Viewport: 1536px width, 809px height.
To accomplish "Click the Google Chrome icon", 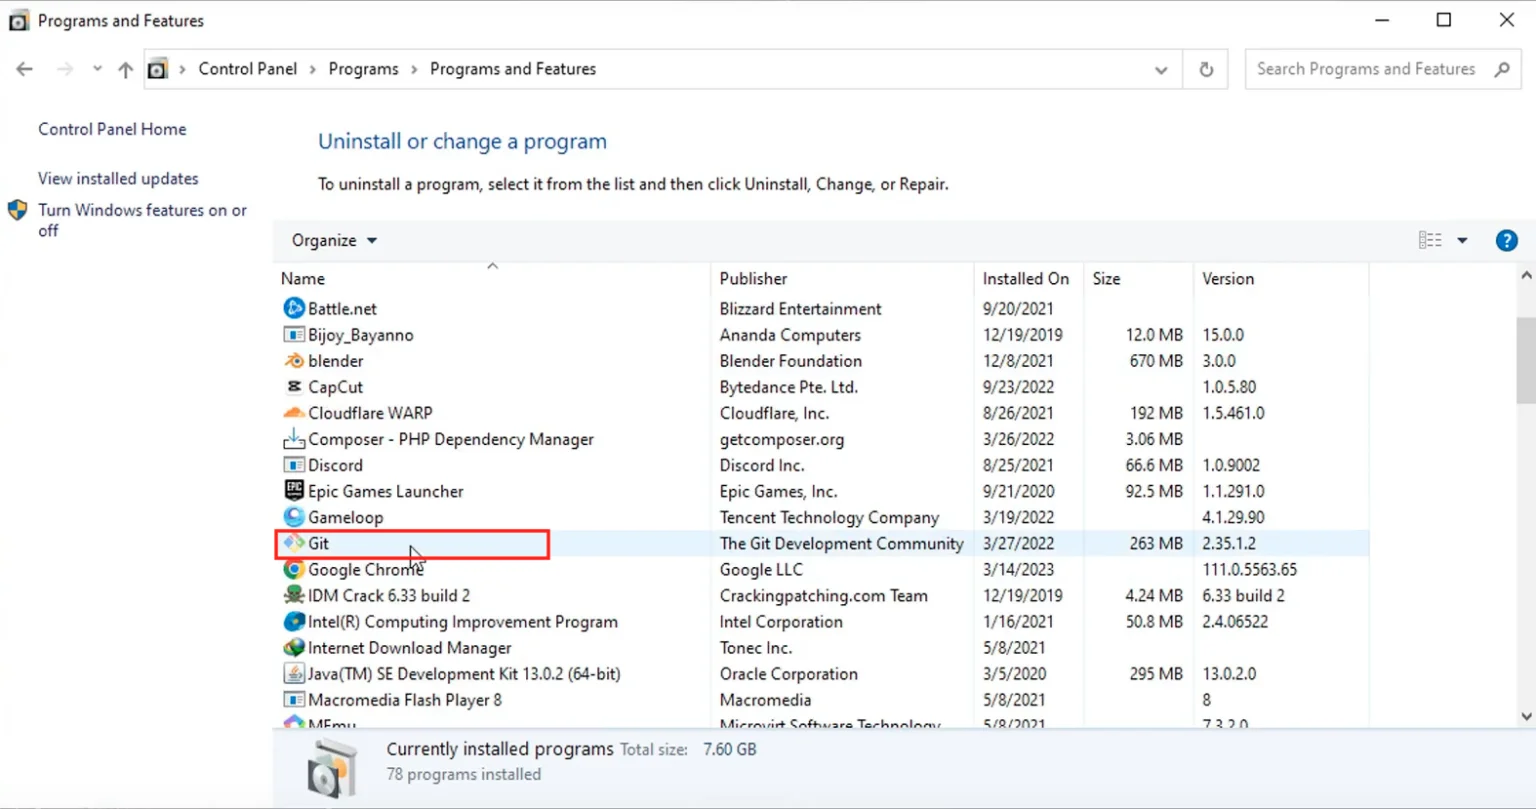I will pyautogui.click(x=293, y=569).
